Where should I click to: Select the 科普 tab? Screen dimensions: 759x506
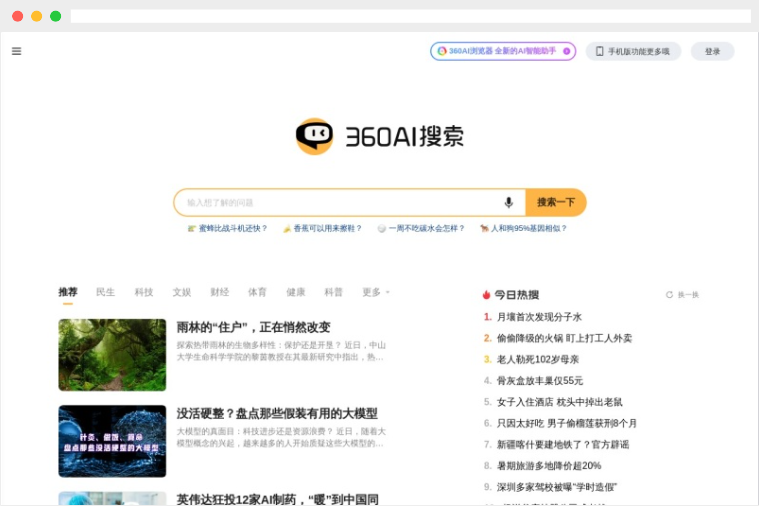pos(334,292)
